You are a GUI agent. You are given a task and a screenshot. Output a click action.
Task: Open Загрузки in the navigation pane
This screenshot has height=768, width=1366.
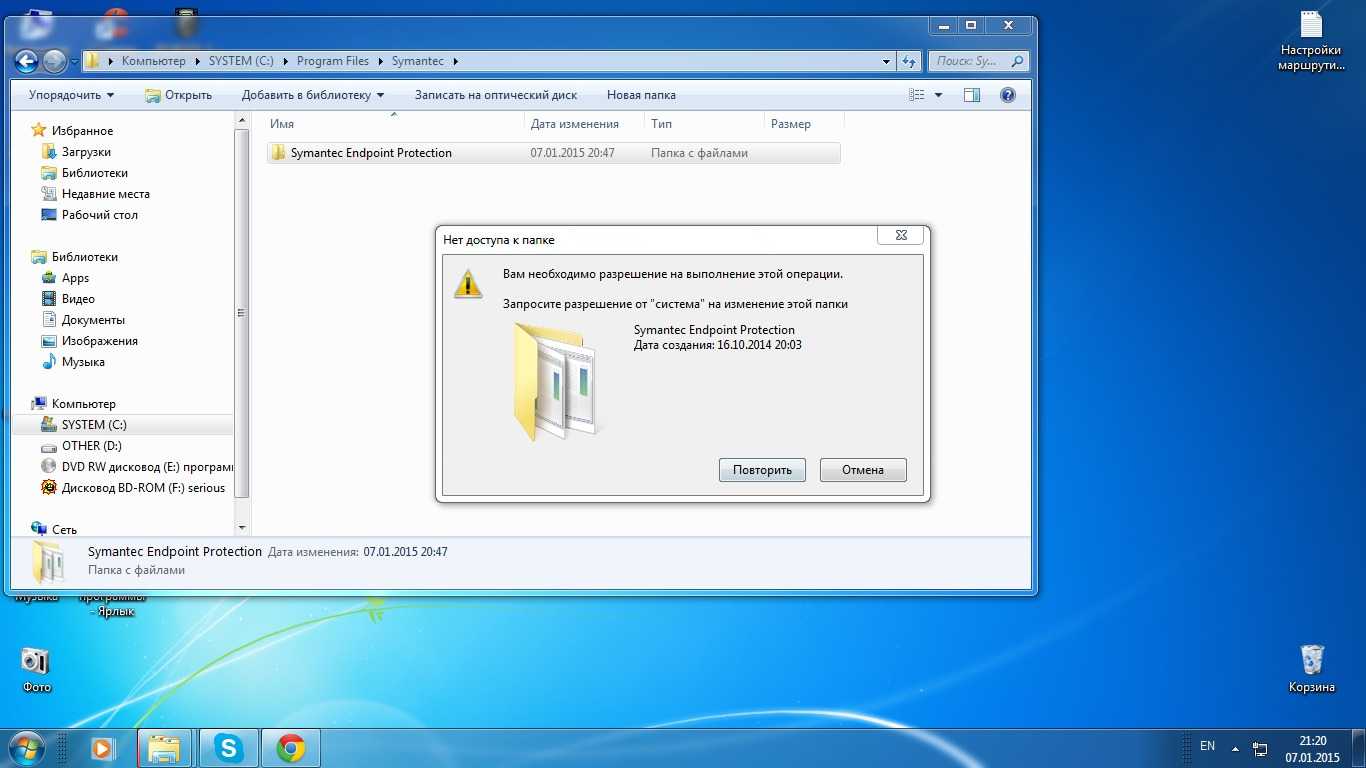click(76, 152)
